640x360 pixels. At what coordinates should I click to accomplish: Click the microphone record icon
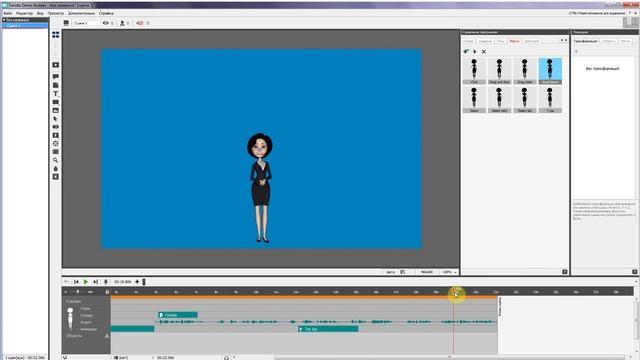coord(106,282)
